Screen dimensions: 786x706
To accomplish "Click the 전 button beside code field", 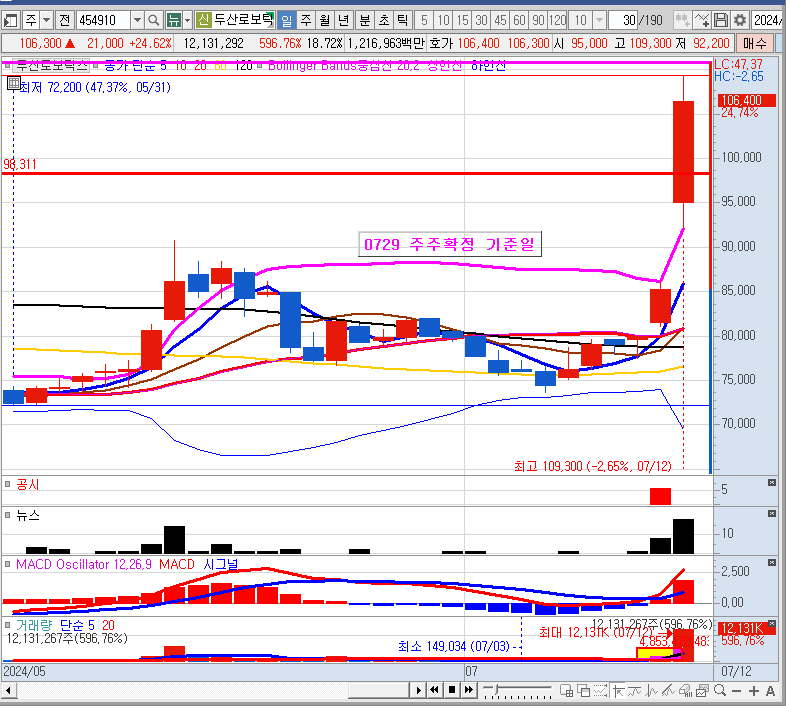I will pos(64,21).
